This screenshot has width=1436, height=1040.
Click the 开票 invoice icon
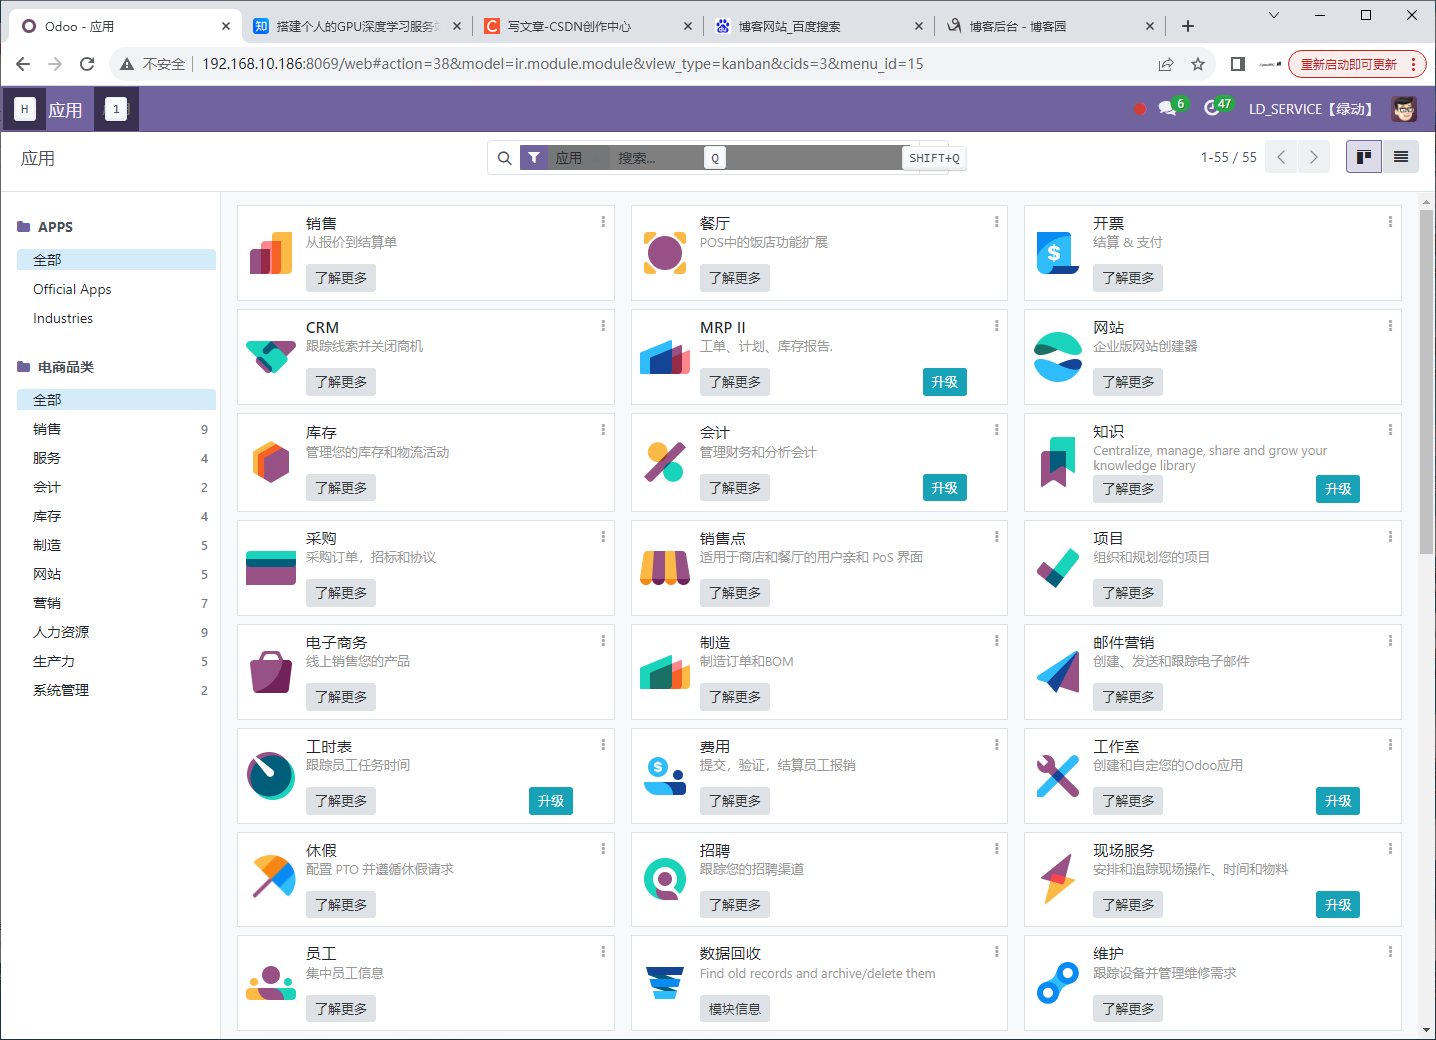(1058, 253)
